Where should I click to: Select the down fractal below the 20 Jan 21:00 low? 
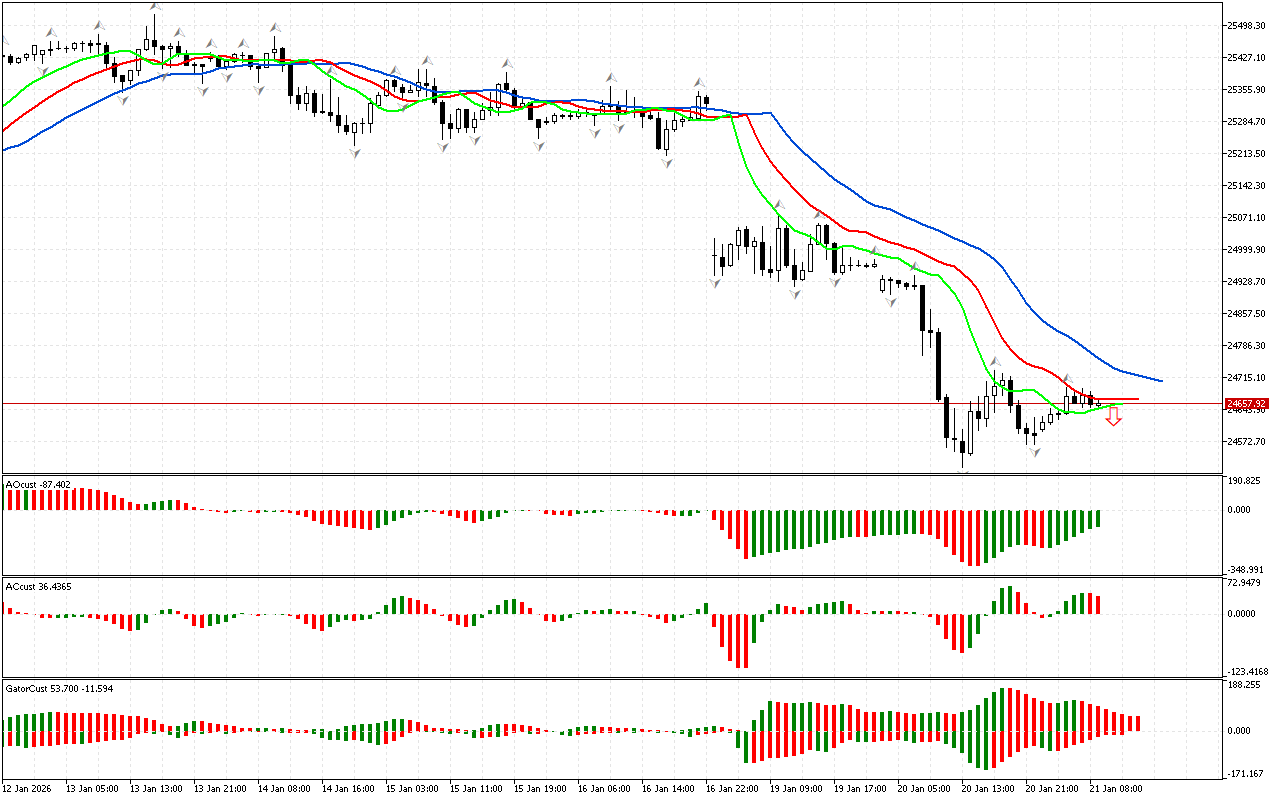[1035, 453]
